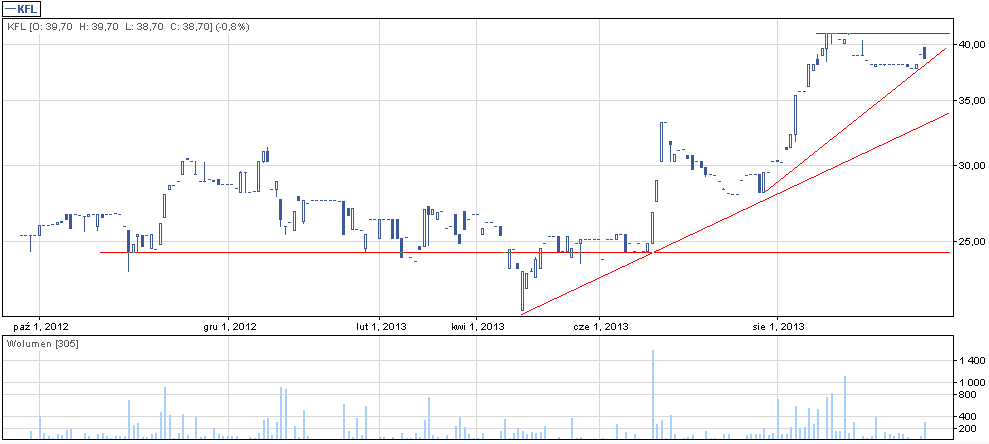Click the 800 volume axis label
Viewport: 989px width, 444px height.
click(x=968, y=395)
